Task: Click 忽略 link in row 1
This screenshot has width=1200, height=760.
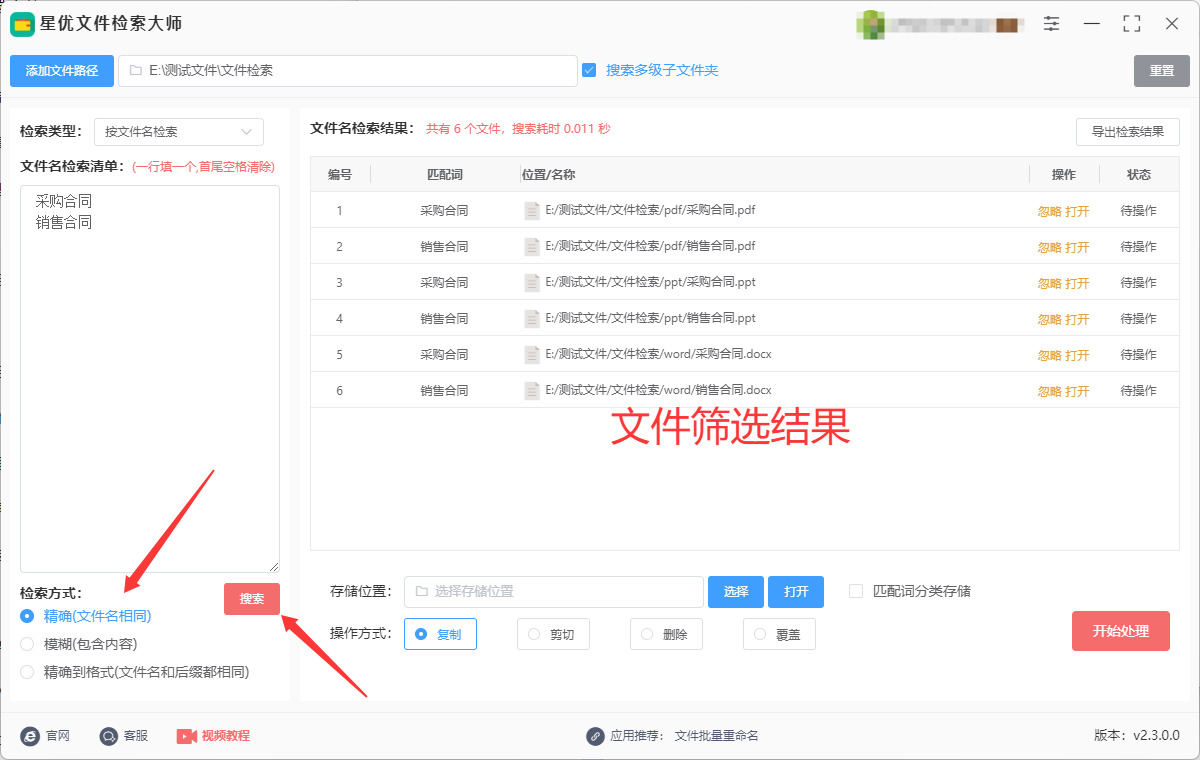Action: 1050,212
